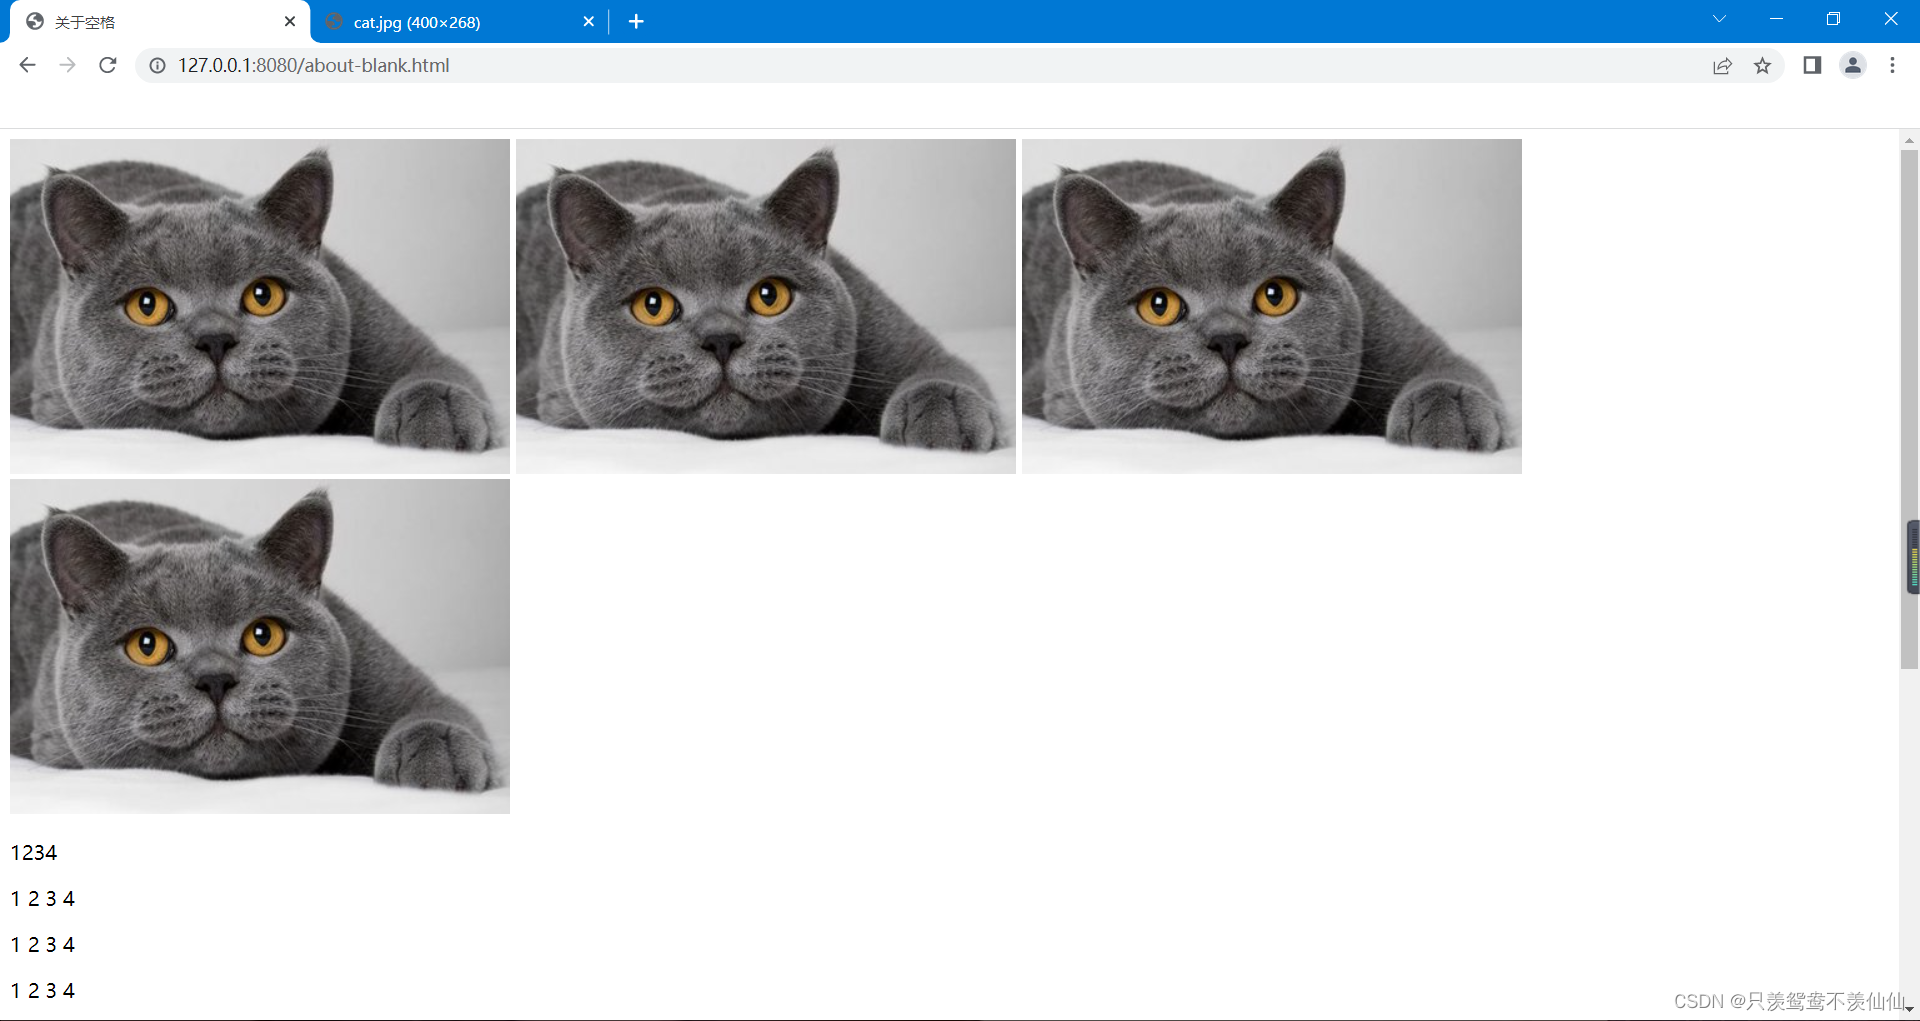Go forward to the next page
Screen dimensions: 1920x1021
(x=67, y=65)
